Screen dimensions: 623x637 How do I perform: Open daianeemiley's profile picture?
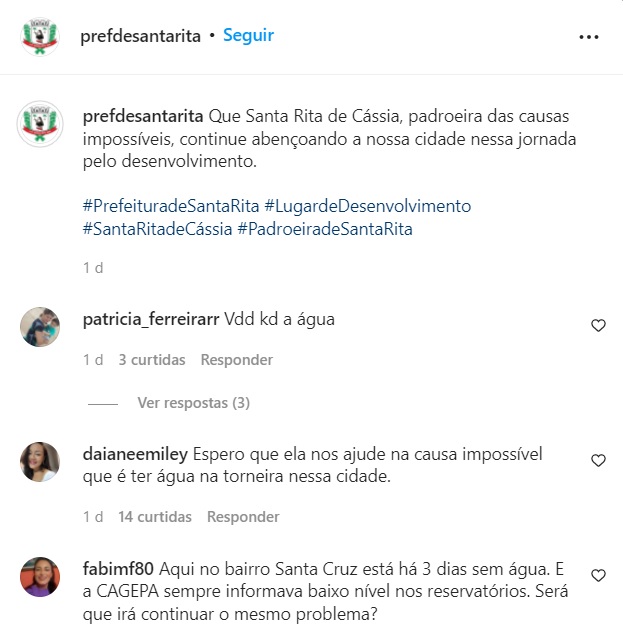tap(40, 462)
